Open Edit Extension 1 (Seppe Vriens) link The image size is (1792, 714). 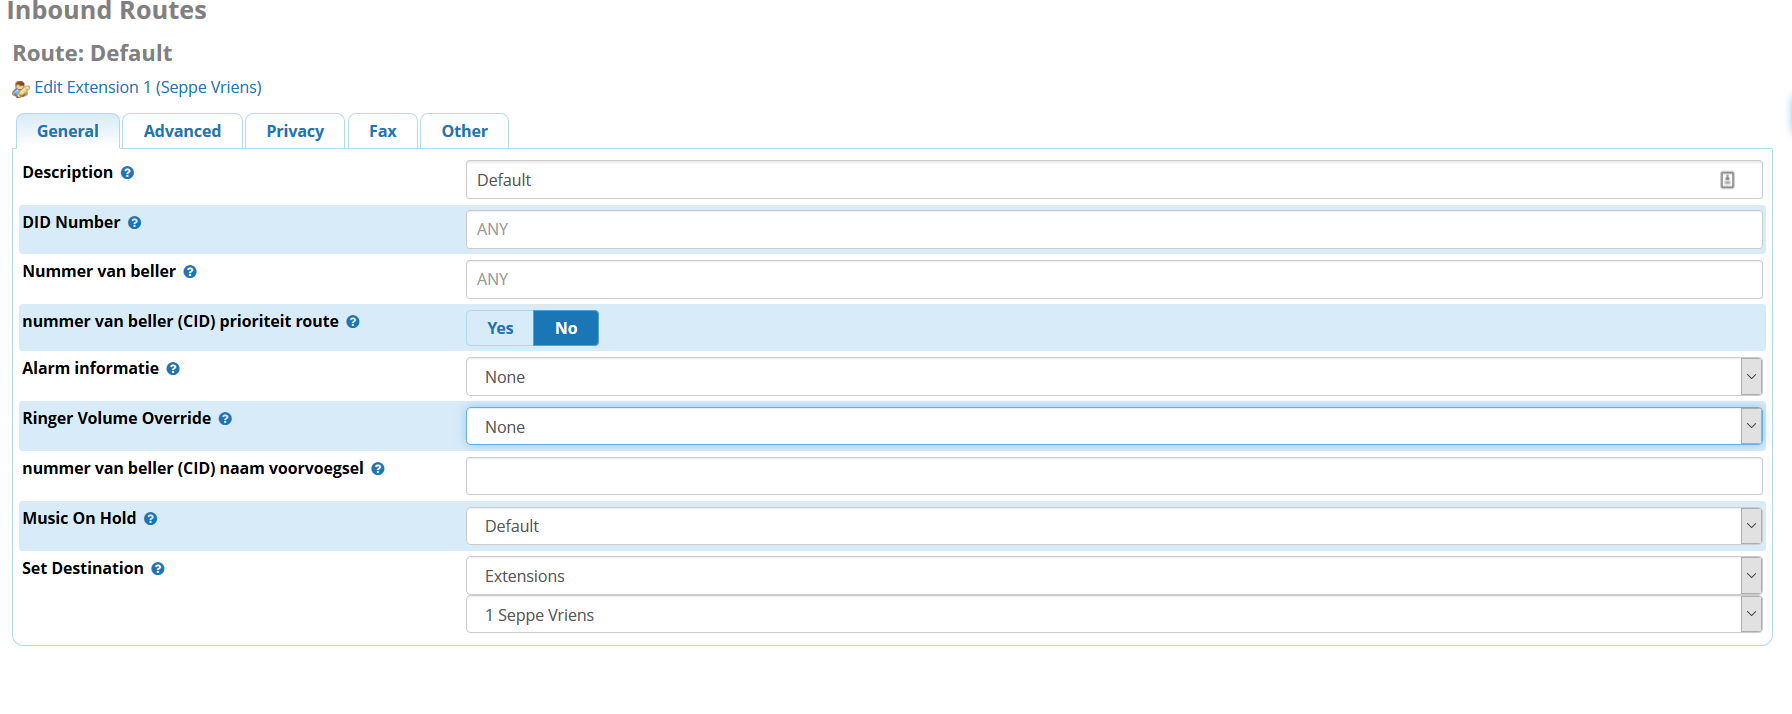click(147, 88)
